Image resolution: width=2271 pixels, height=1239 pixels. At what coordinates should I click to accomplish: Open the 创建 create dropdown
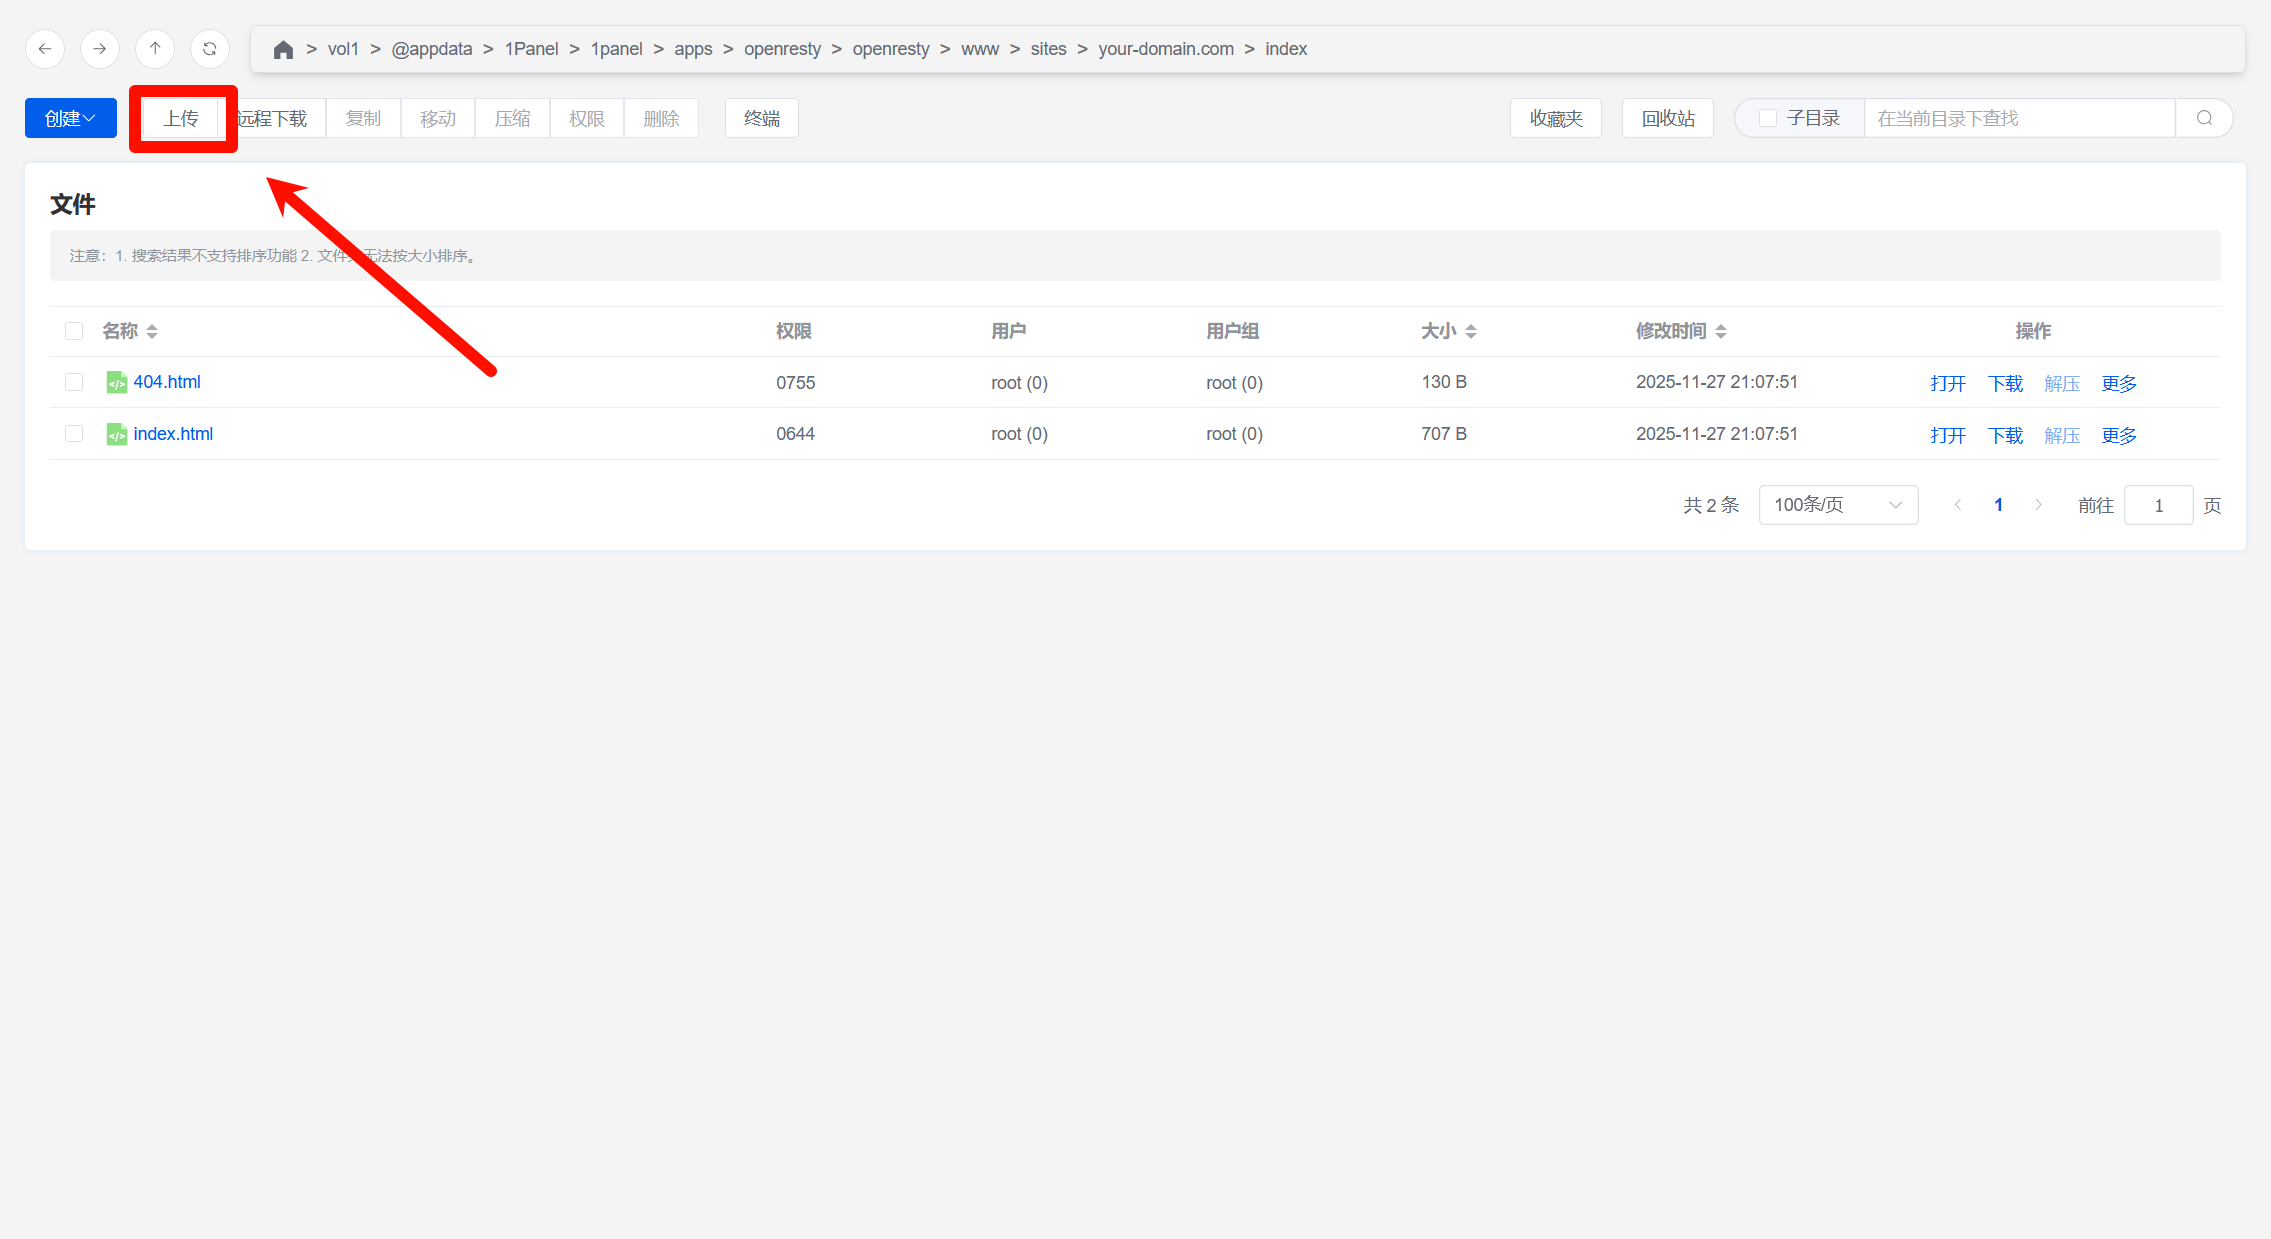70,118
